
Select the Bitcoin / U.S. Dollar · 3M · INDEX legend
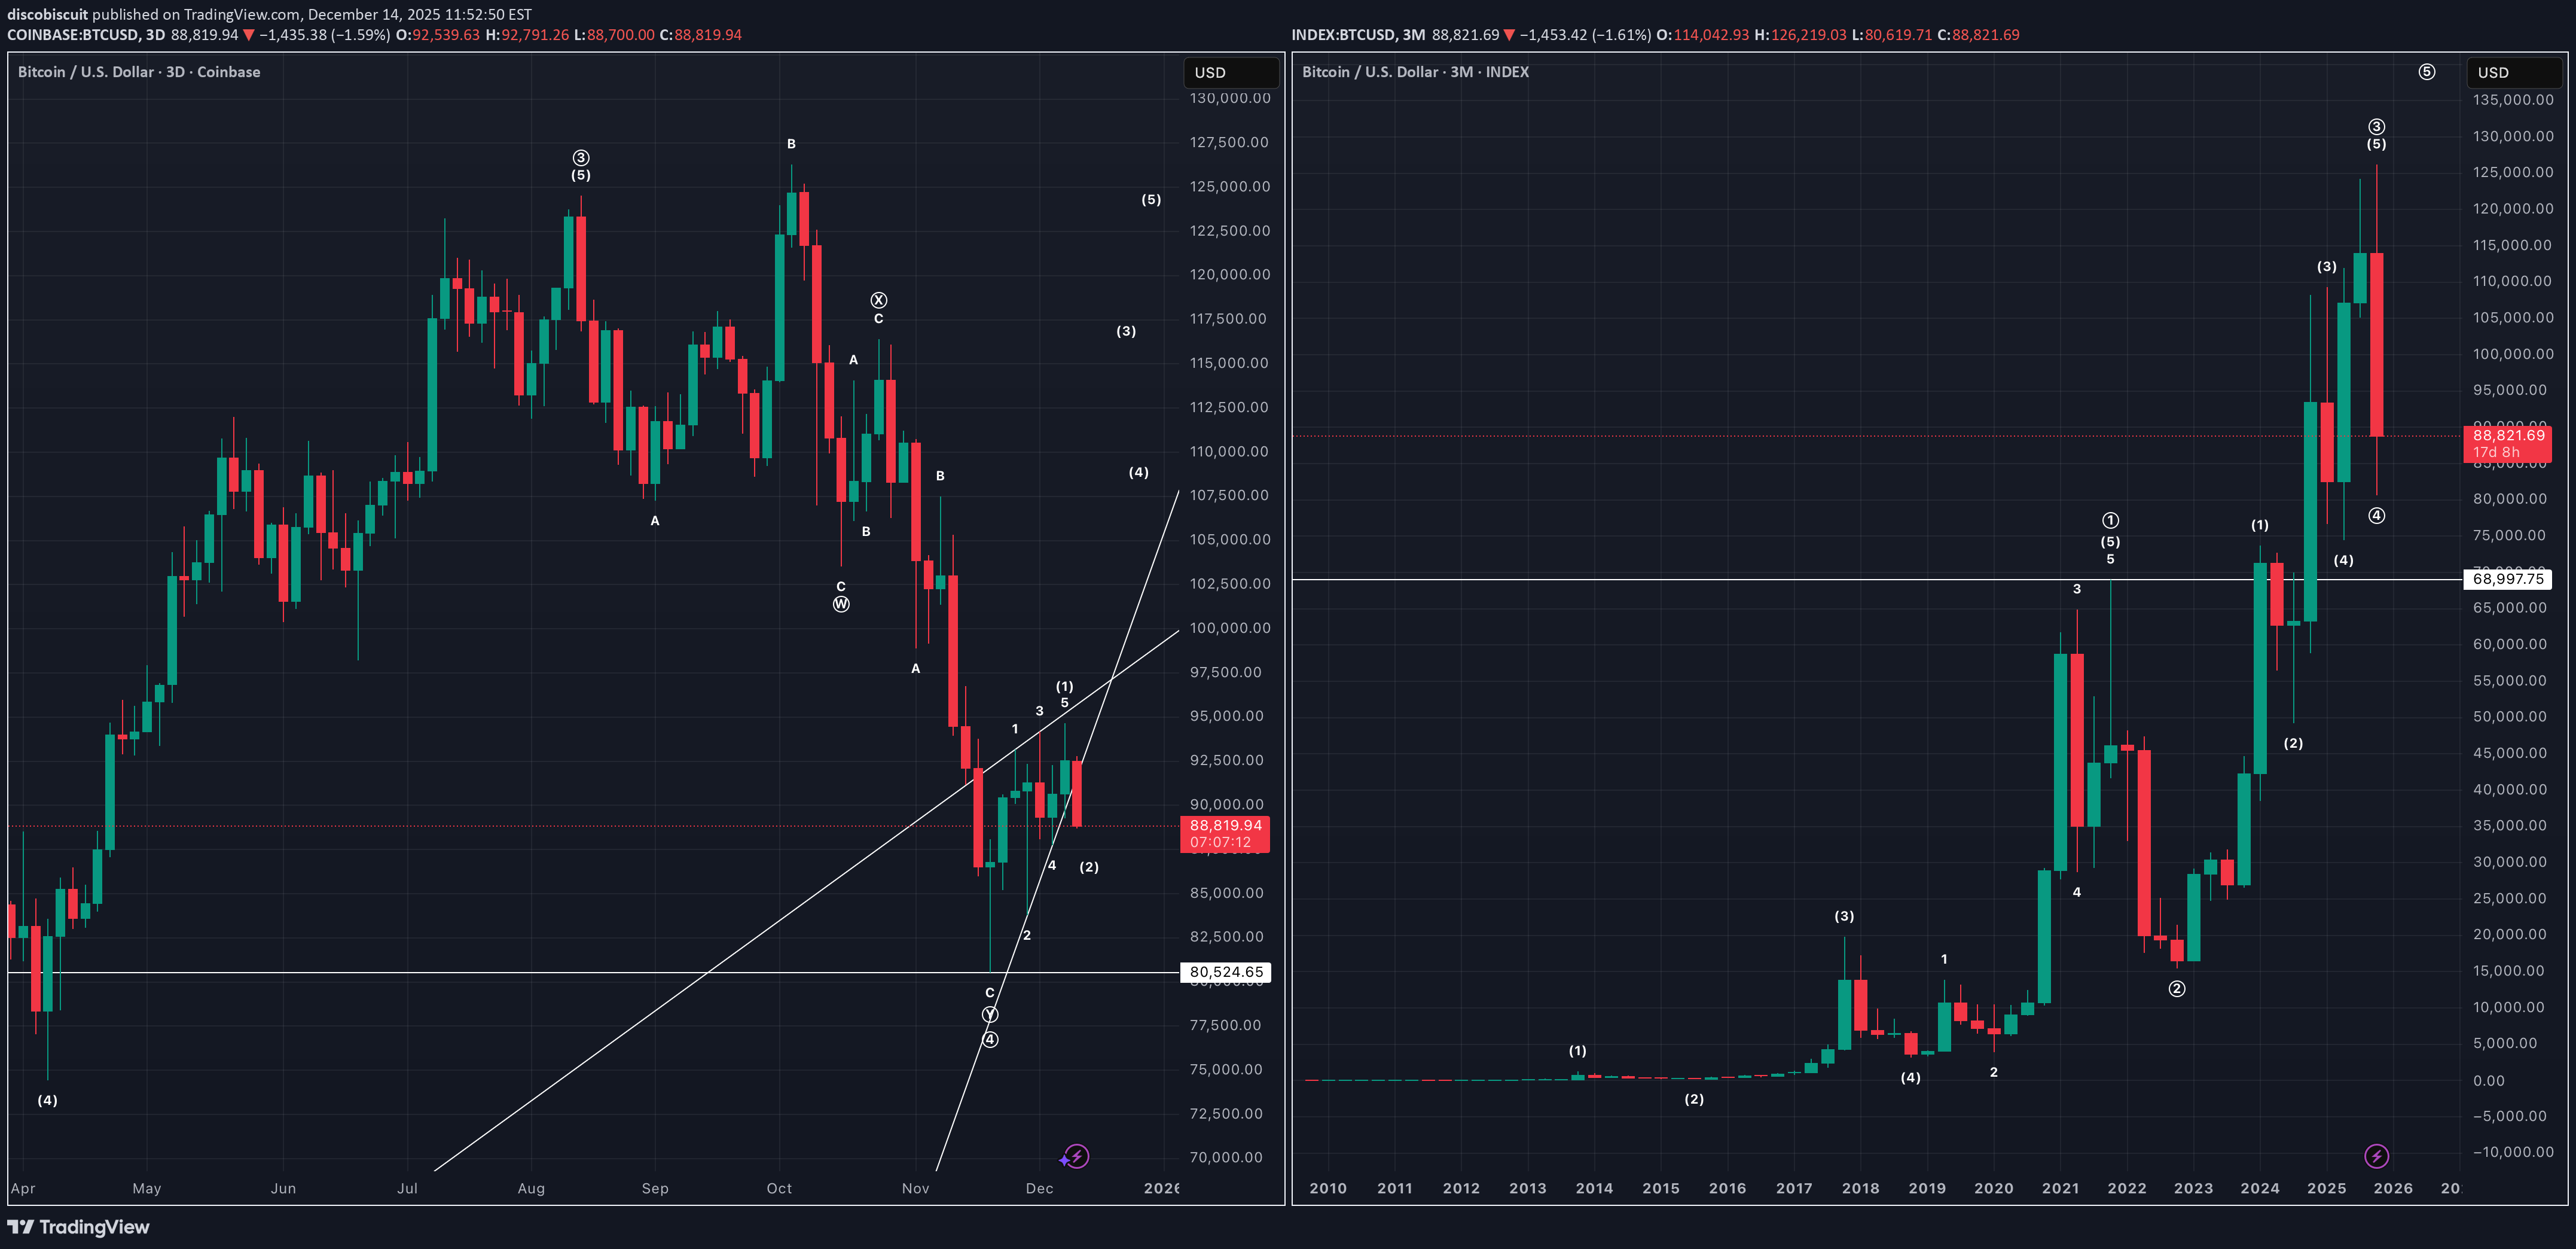(x=1416, y=72)
